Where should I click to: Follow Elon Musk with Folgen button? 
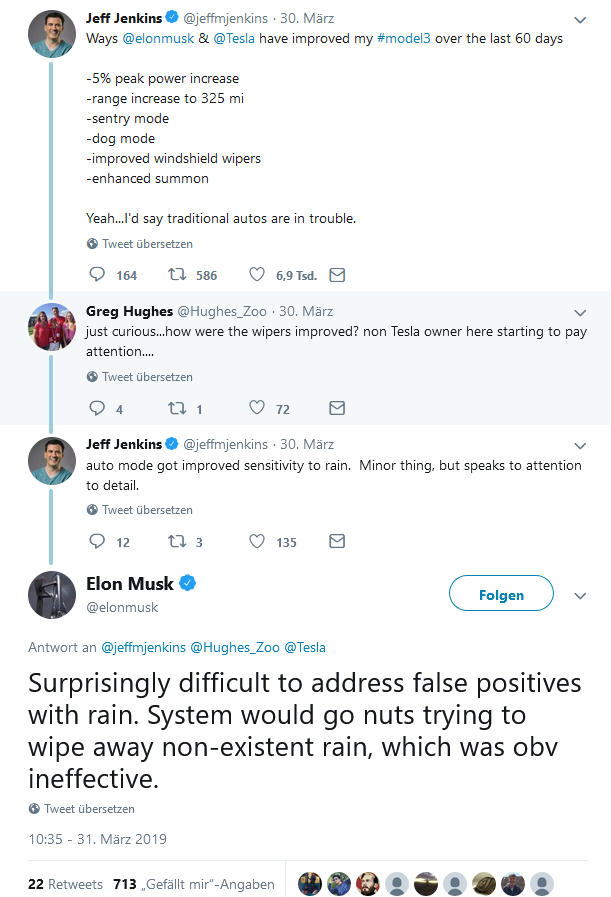point(501,594)
